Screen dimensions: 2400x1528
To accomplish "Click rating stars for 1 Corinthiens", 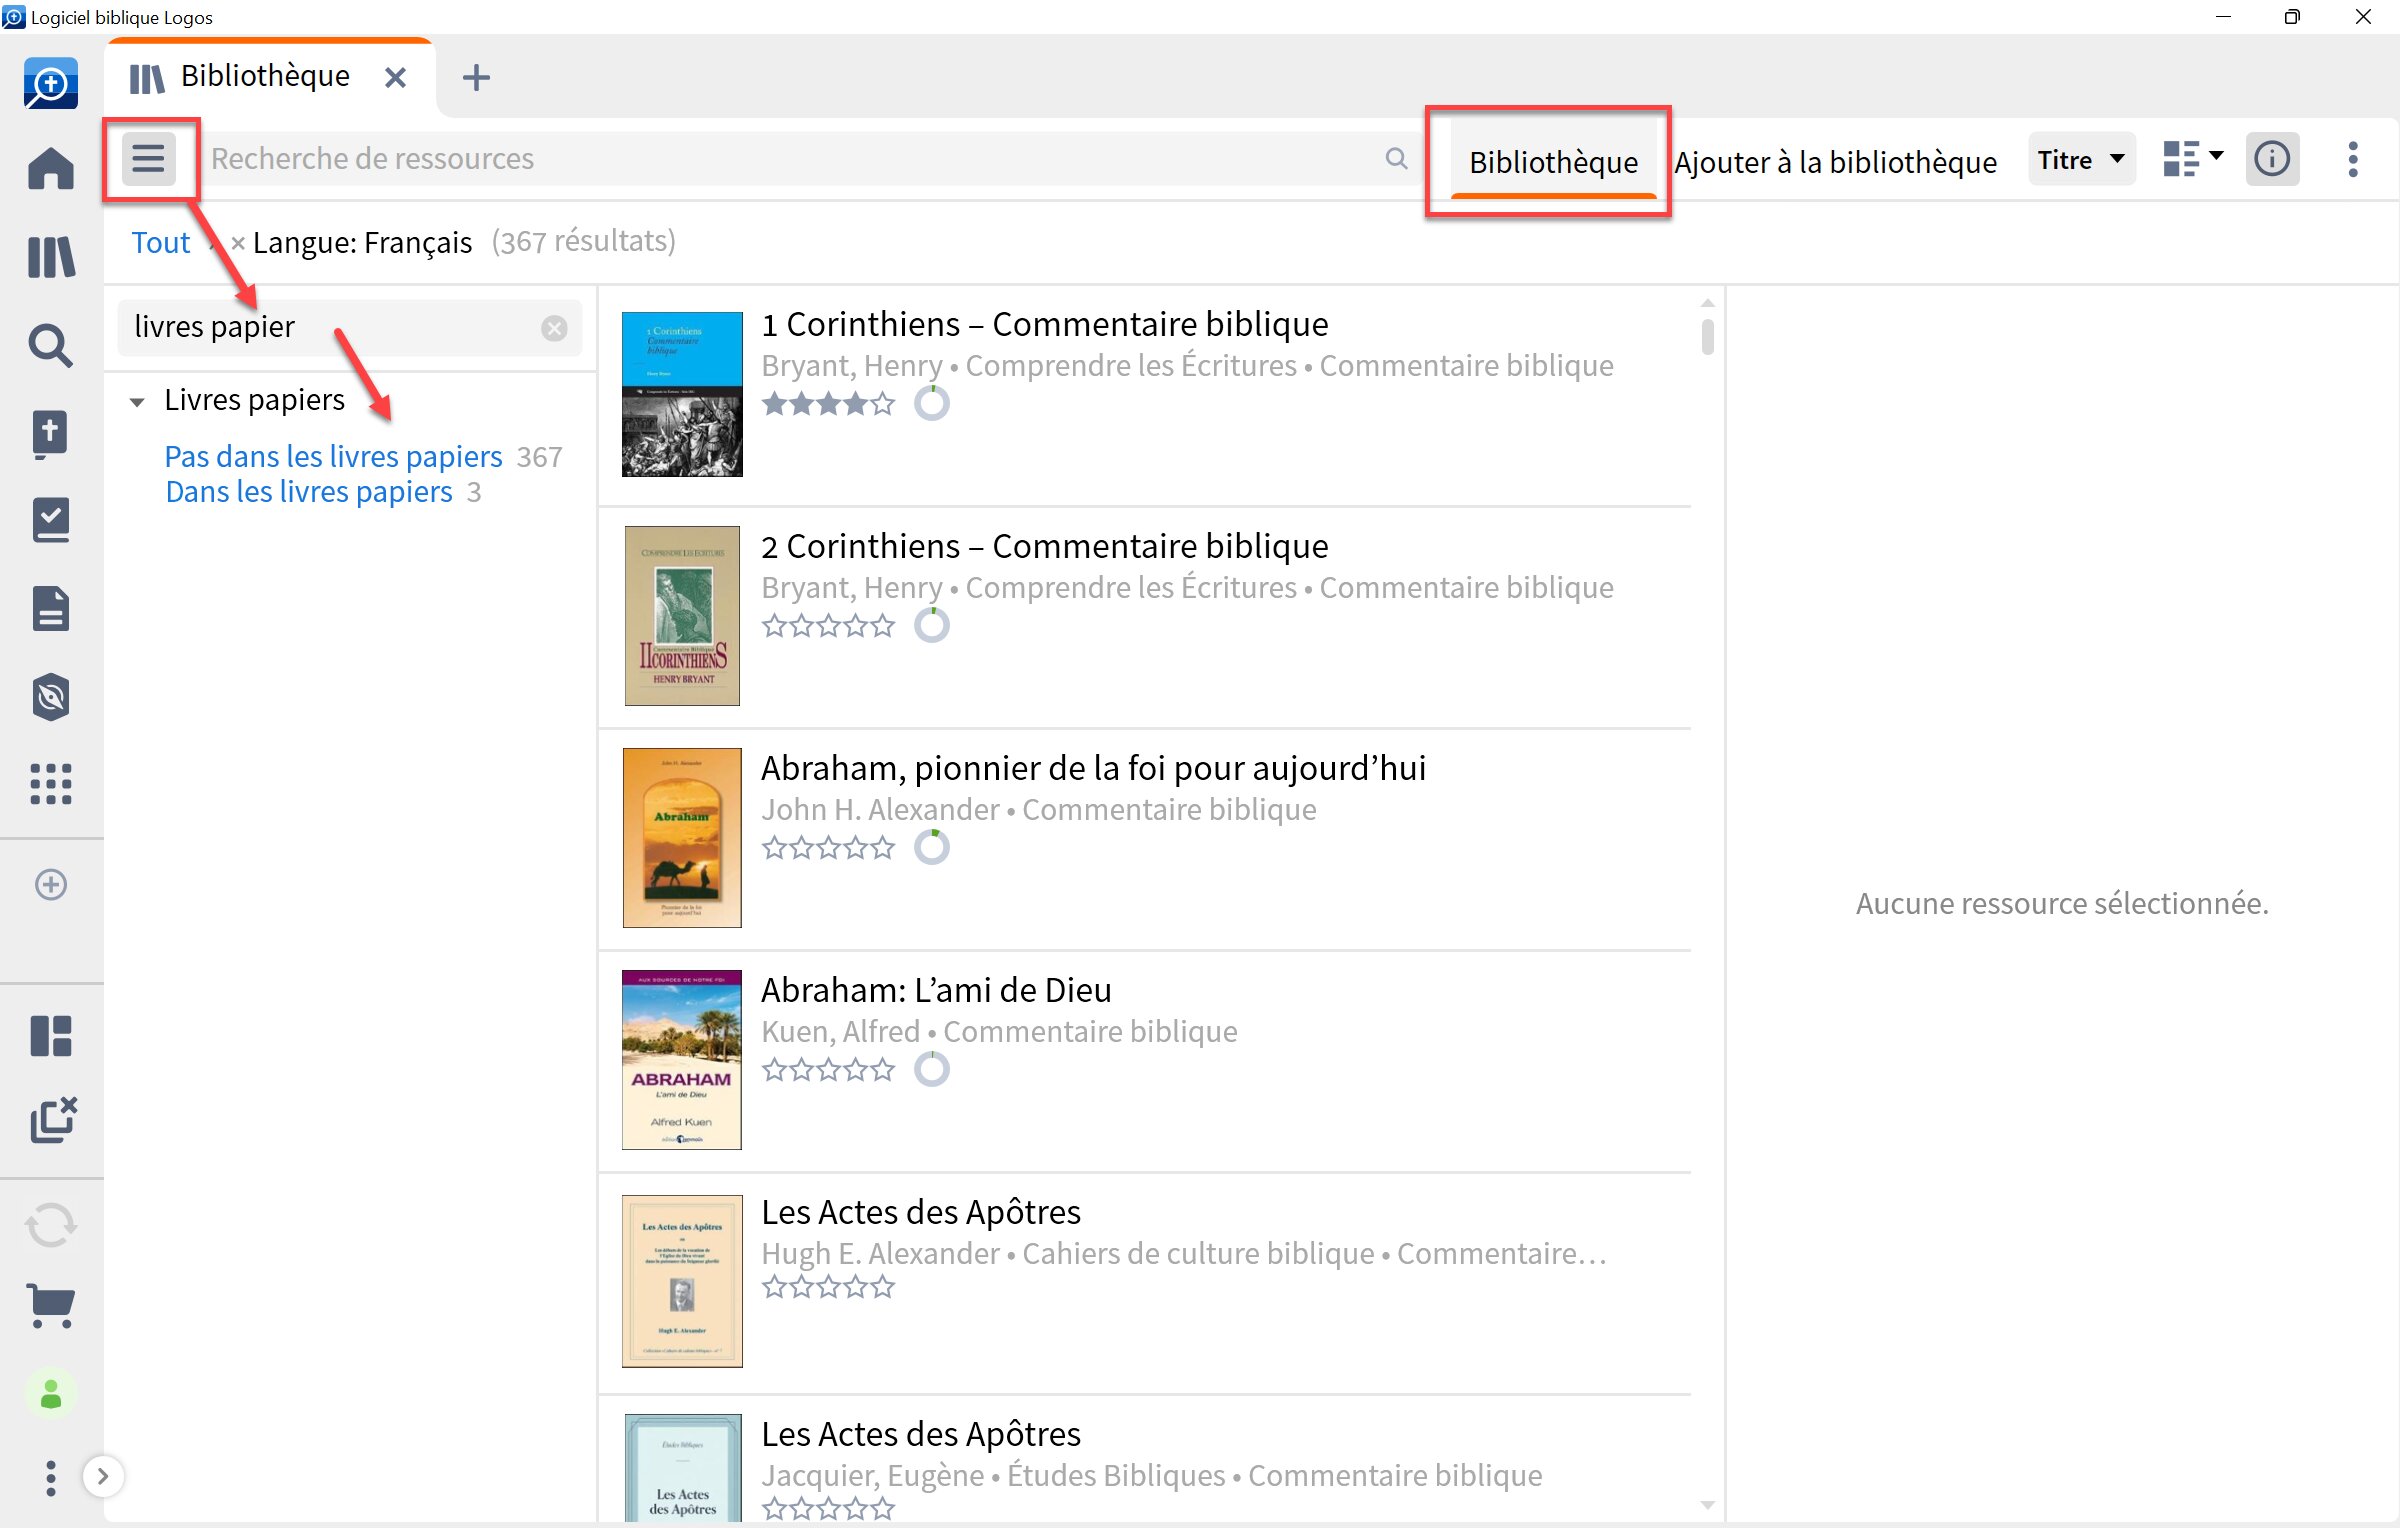I will [828, 404].
